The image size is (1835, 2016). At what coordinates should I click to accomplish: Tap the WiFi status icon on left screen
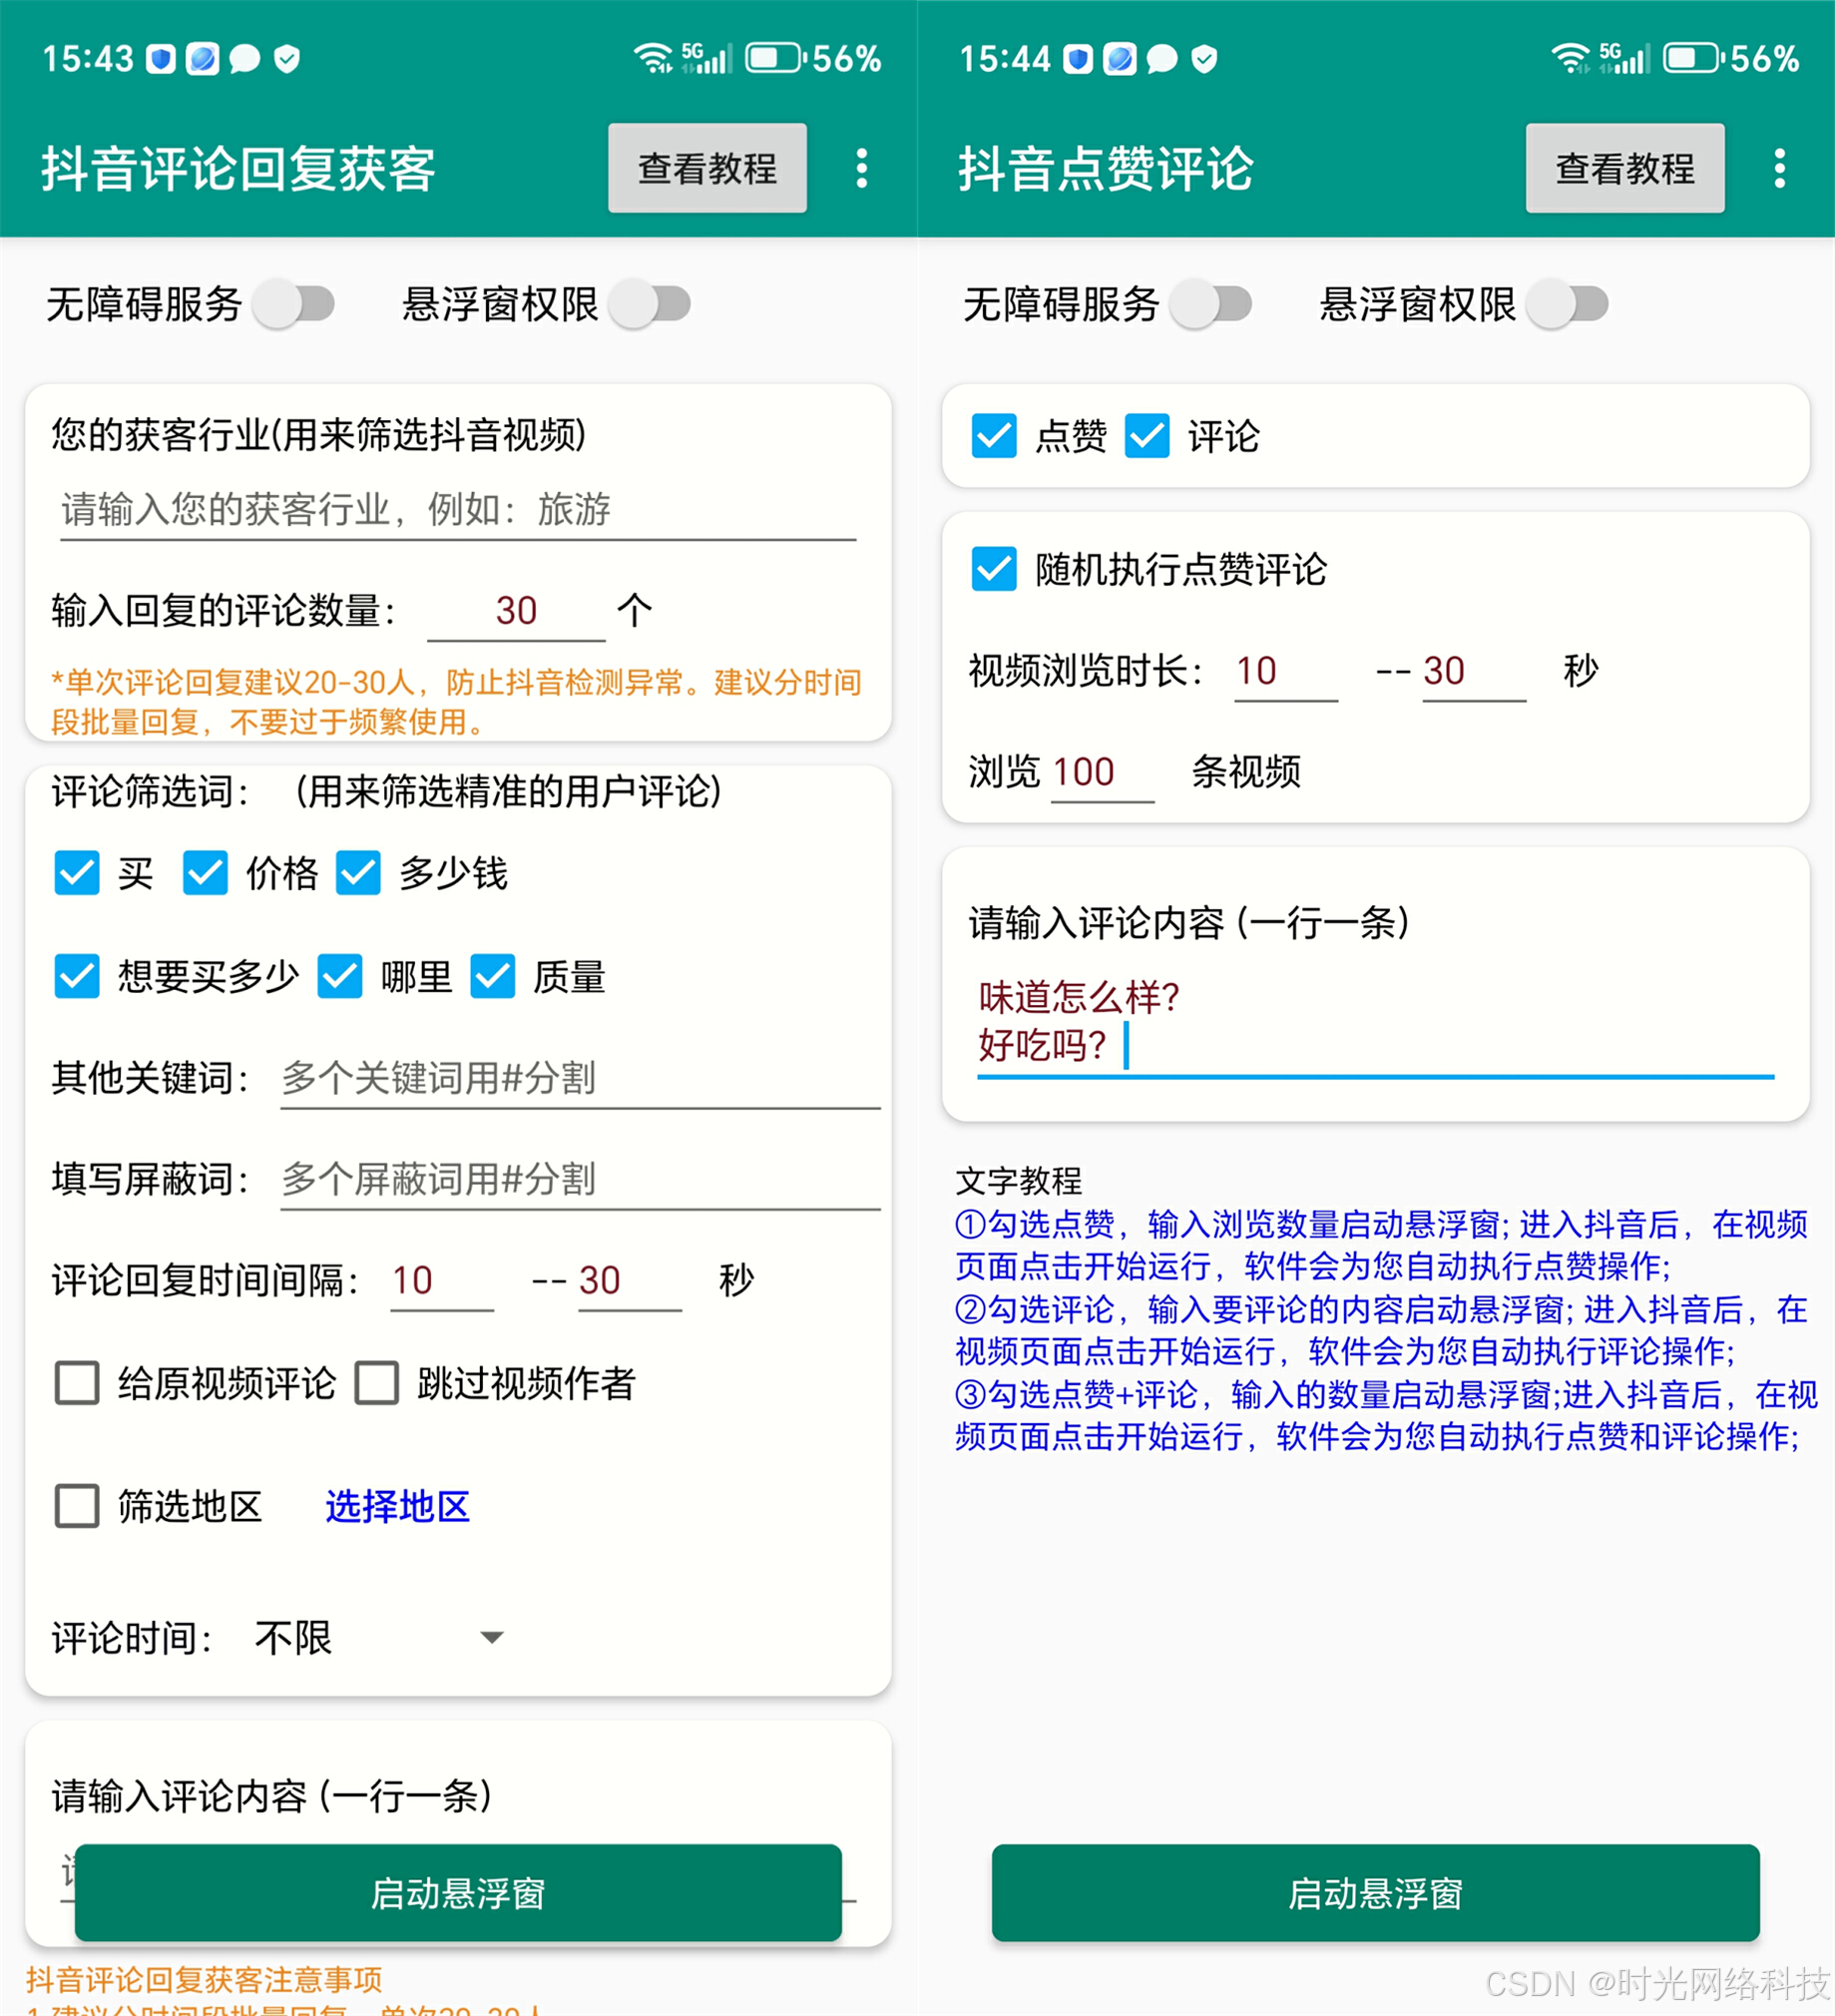(x=653, y=58)
